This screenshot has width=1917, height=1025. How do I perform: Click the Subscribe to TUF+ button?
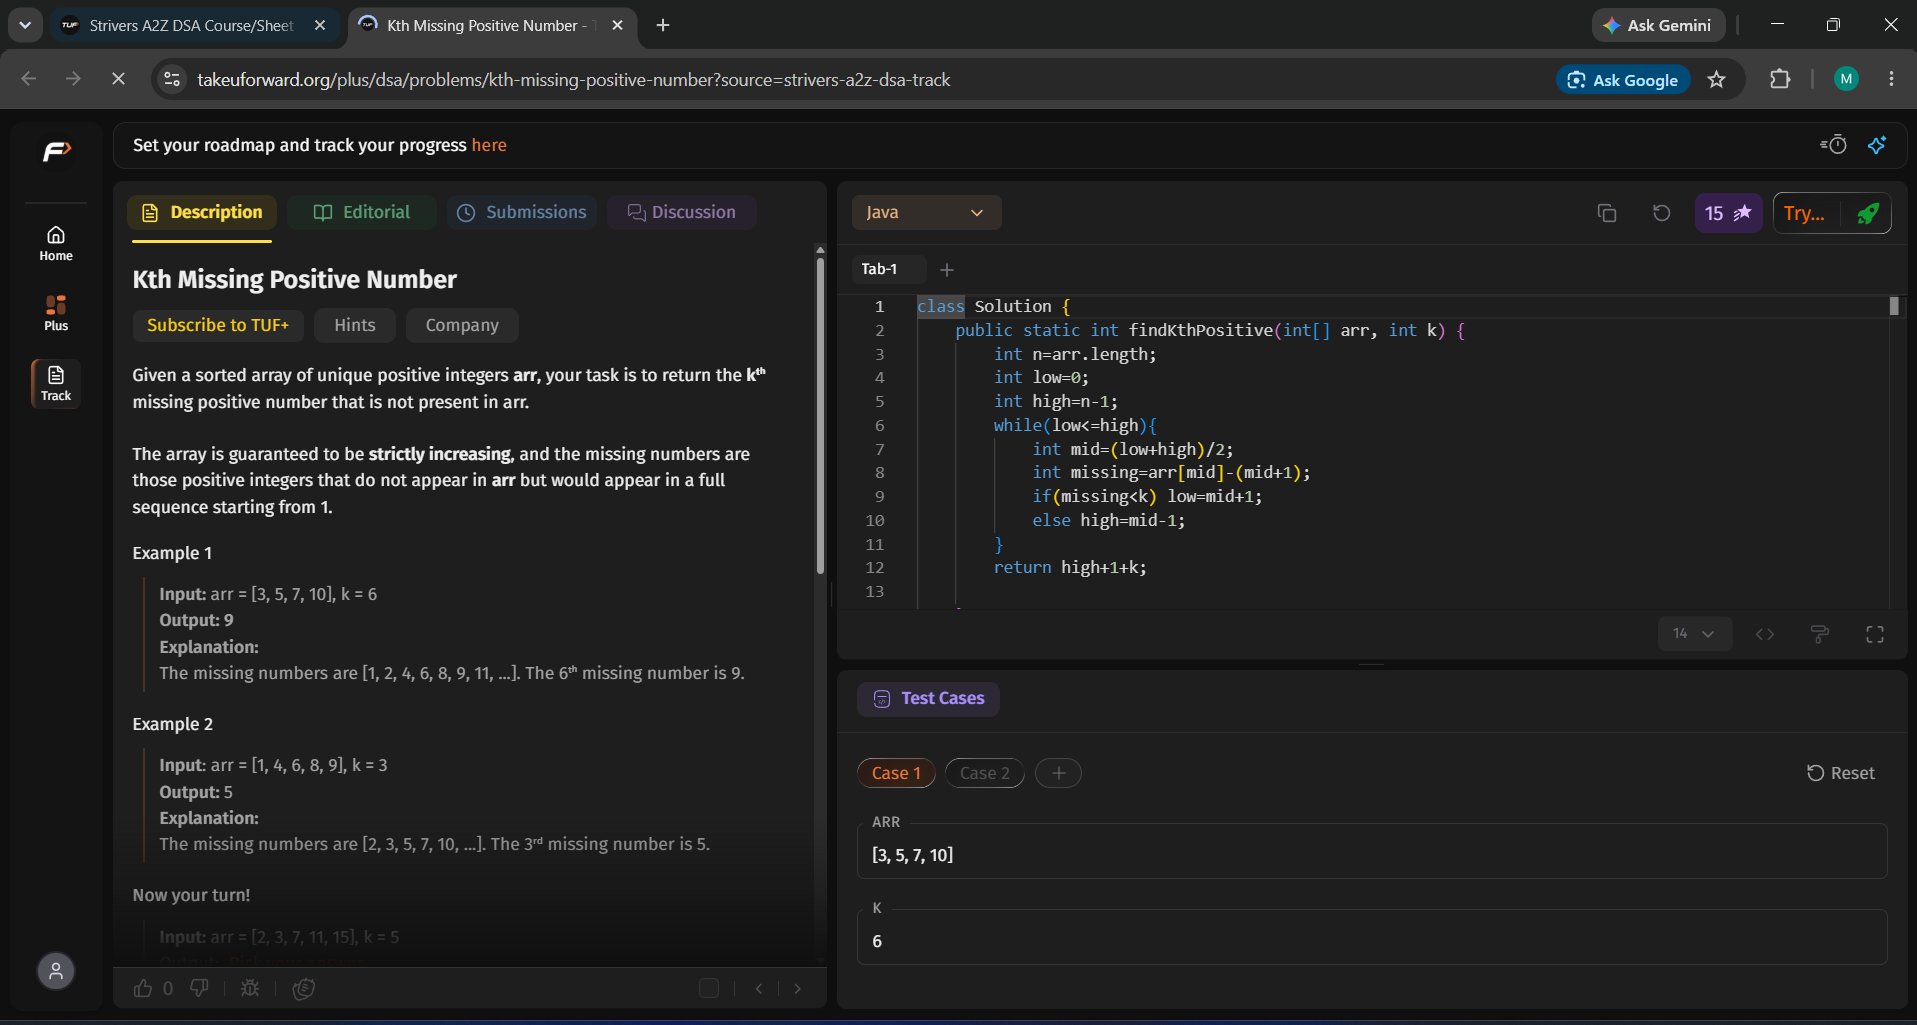[x=218, y=325]
